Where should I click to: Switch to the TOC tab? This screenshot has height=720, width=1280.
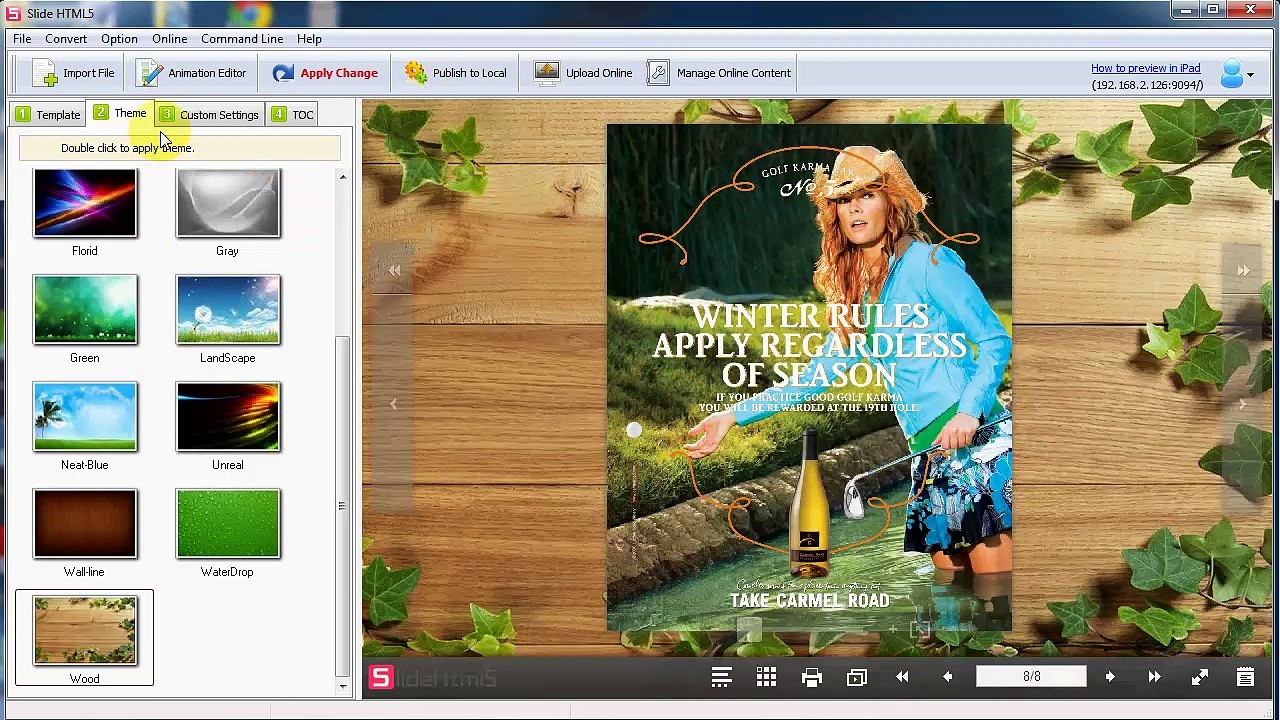[292, 115]
